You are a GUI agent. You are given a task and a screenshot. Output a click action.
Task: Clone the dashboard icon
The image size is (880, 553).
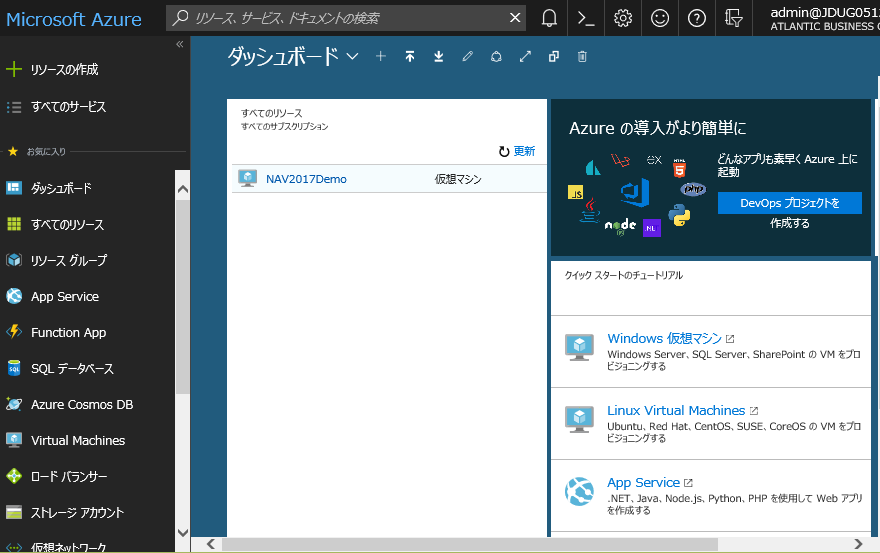click(x=554, y=56)
